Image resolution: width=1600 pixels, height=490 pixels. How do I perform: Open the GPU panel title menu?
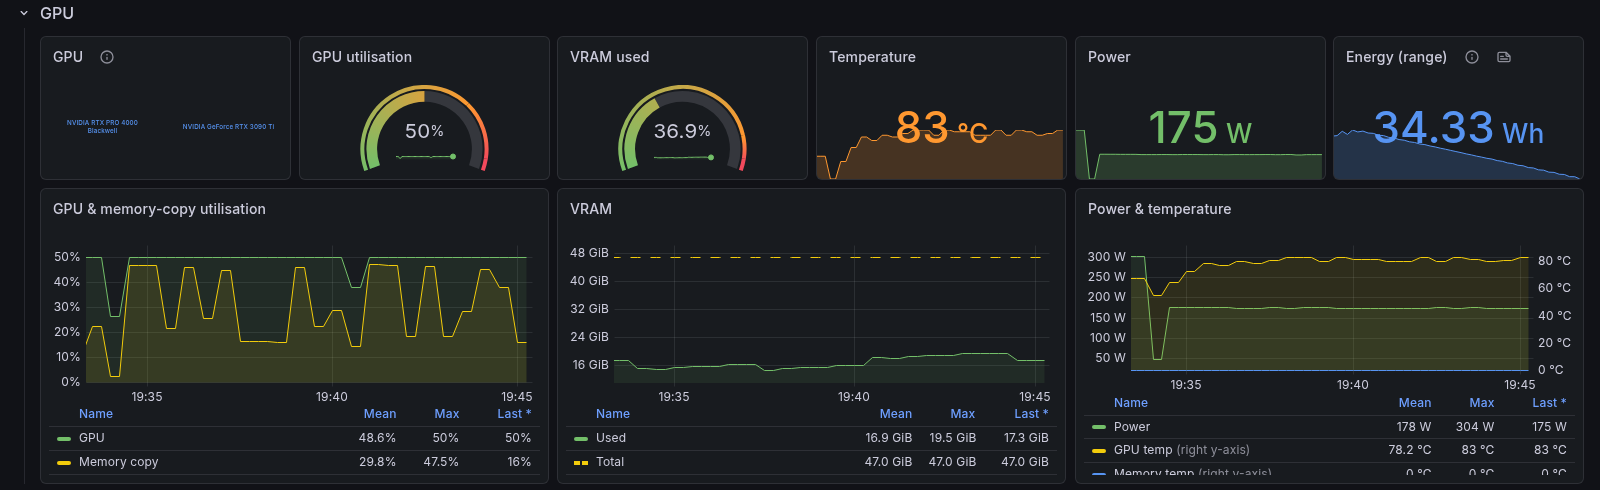click(x=68, y=57)
